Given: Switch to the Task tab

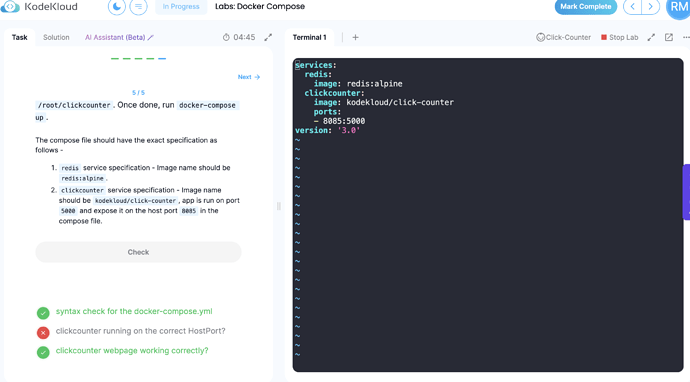Looking at the screenshot, I should tap(19, 37).
